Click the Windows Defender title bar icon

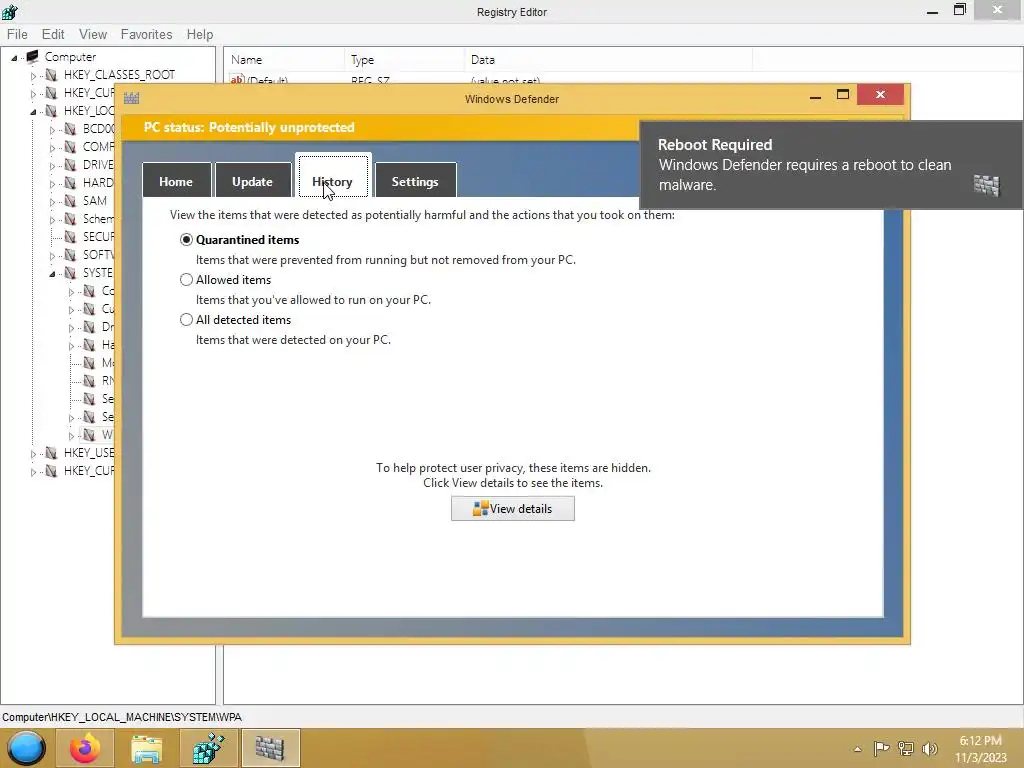pos(131,99)
